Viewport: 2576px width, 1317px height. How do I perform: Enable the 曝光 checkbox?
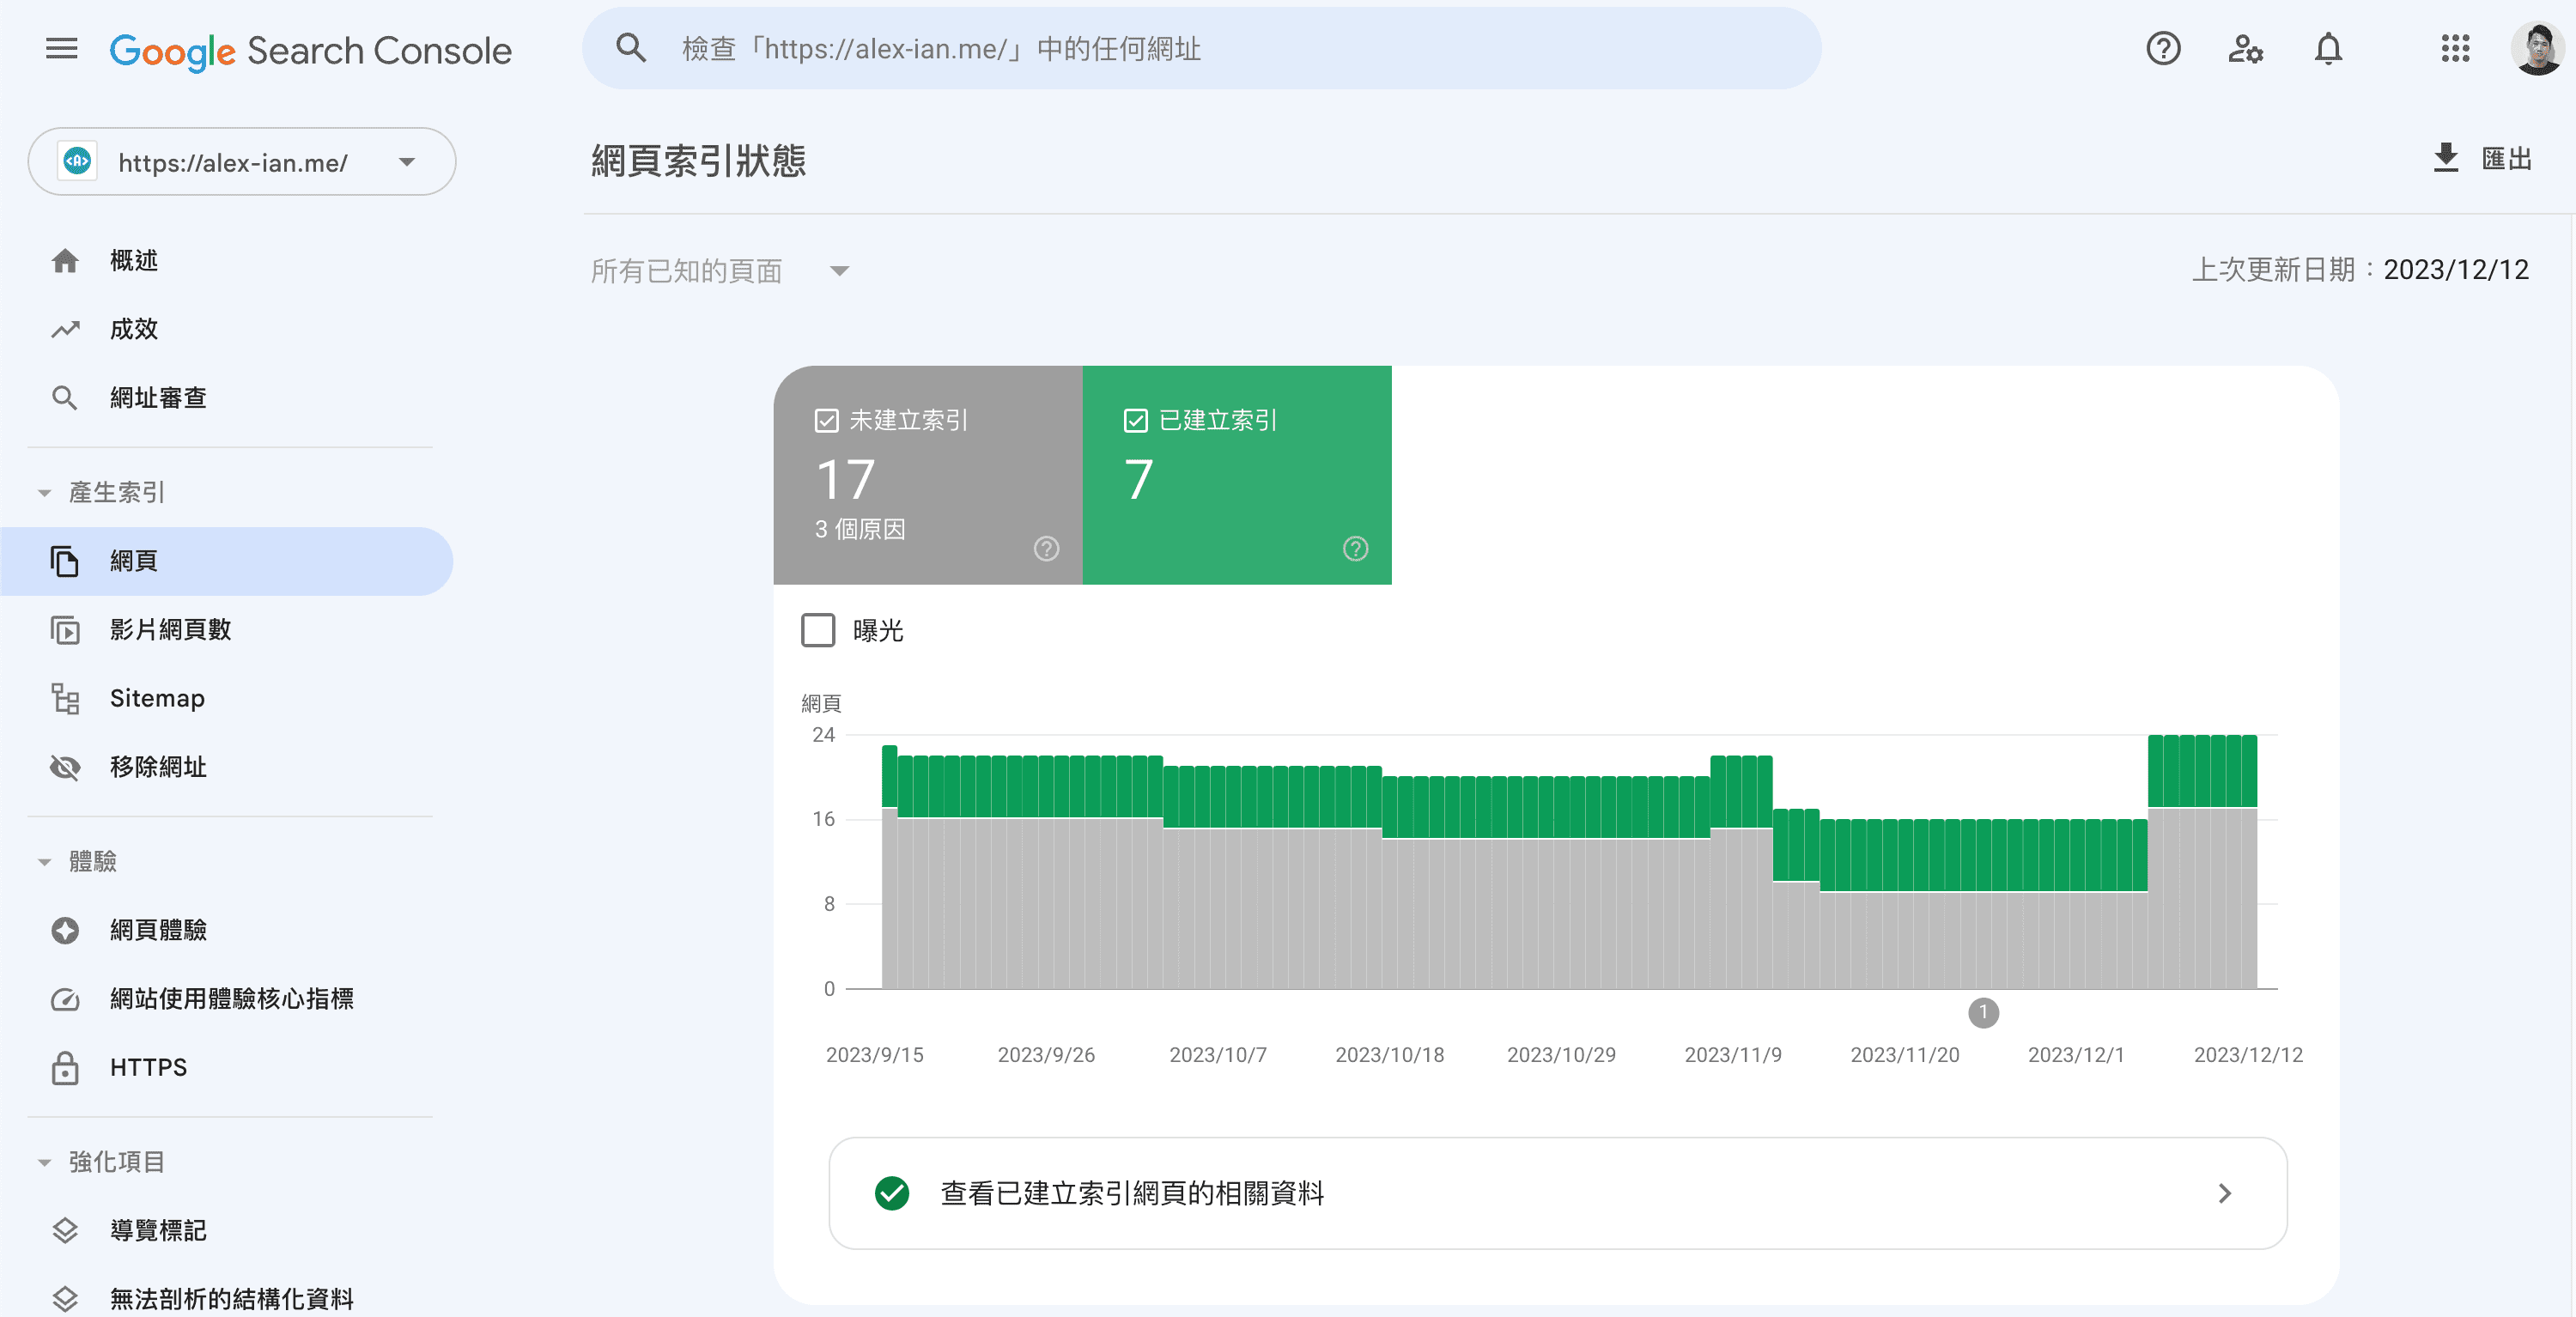(x=818, y=630)
